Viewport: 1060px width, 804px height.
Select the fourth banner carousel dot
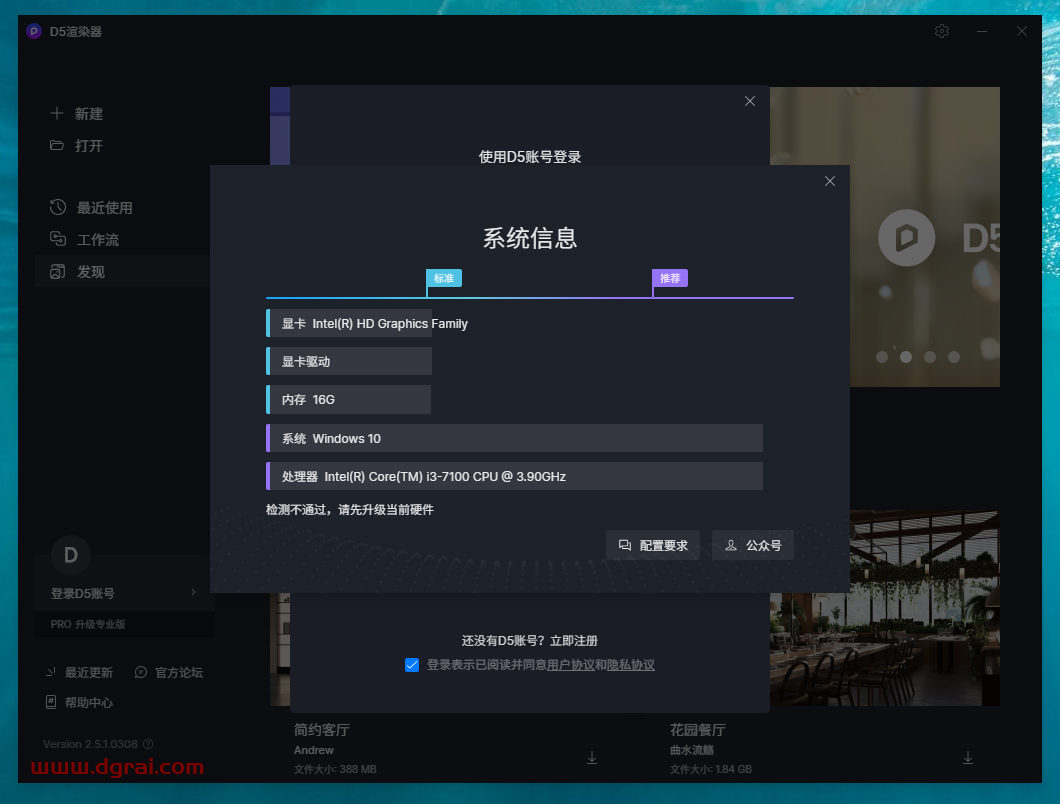(954, 357)
